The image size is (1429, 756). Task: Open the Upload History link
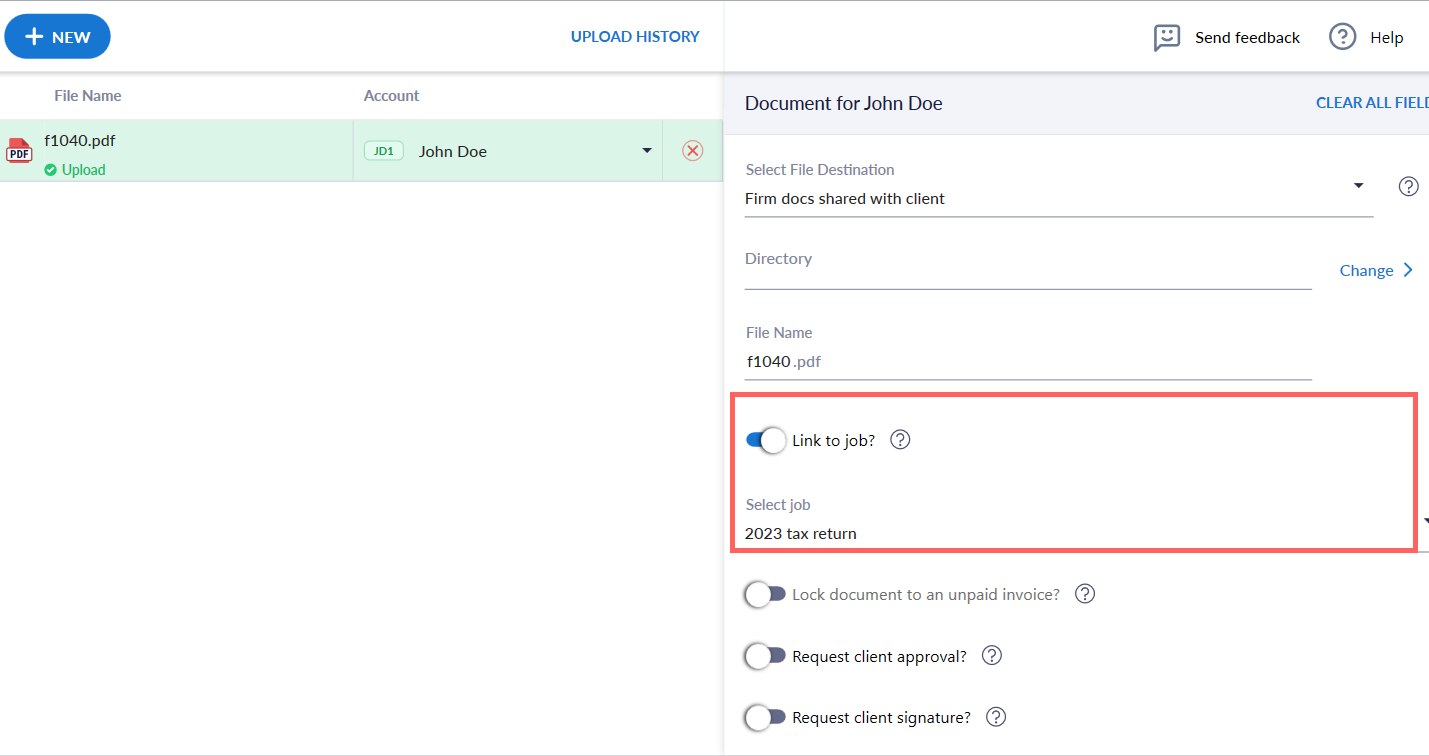[x=635, y=37]
